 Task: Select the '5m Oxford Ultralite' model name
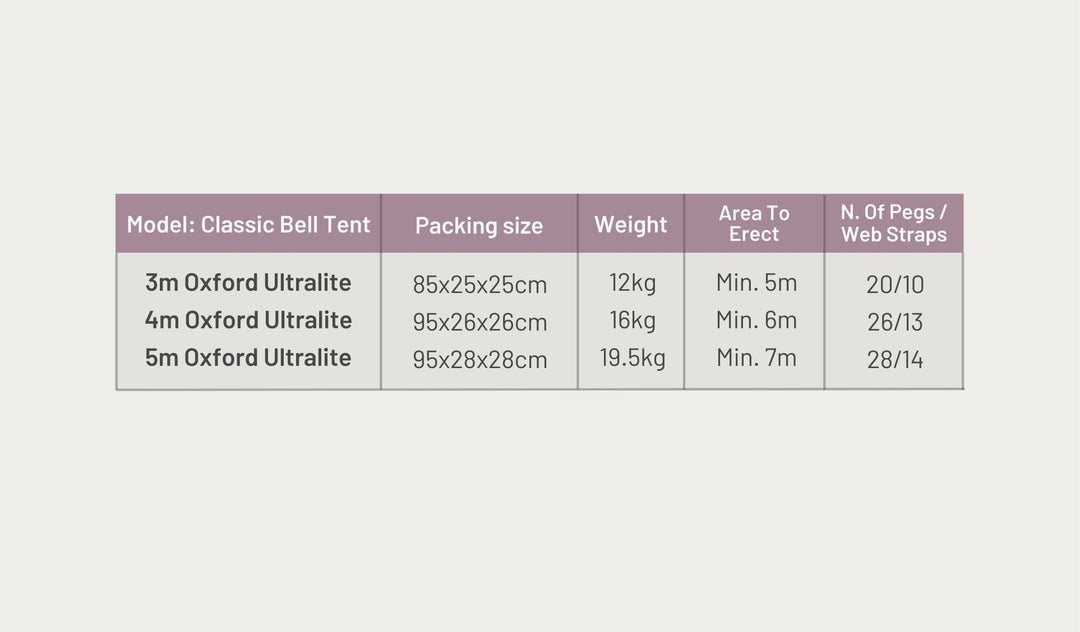(x=248, y=357)
